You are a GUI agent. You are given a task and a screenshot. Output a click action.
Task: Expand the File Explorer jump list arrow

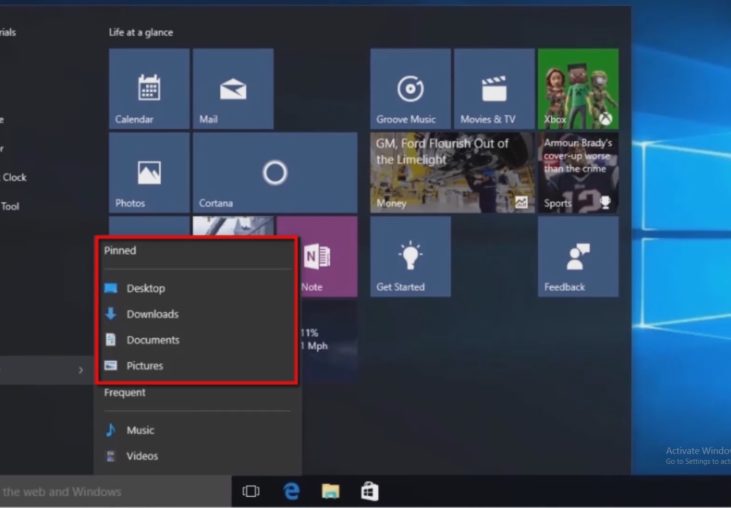pyautogui.click(x=81, y=371)
